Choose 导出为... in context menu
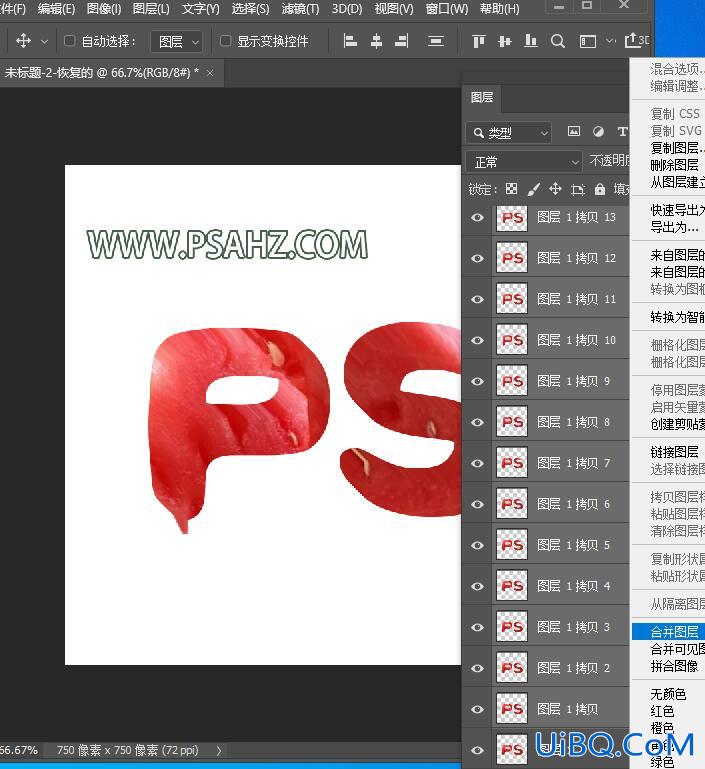The image size is (705, 769). (674, 227)
